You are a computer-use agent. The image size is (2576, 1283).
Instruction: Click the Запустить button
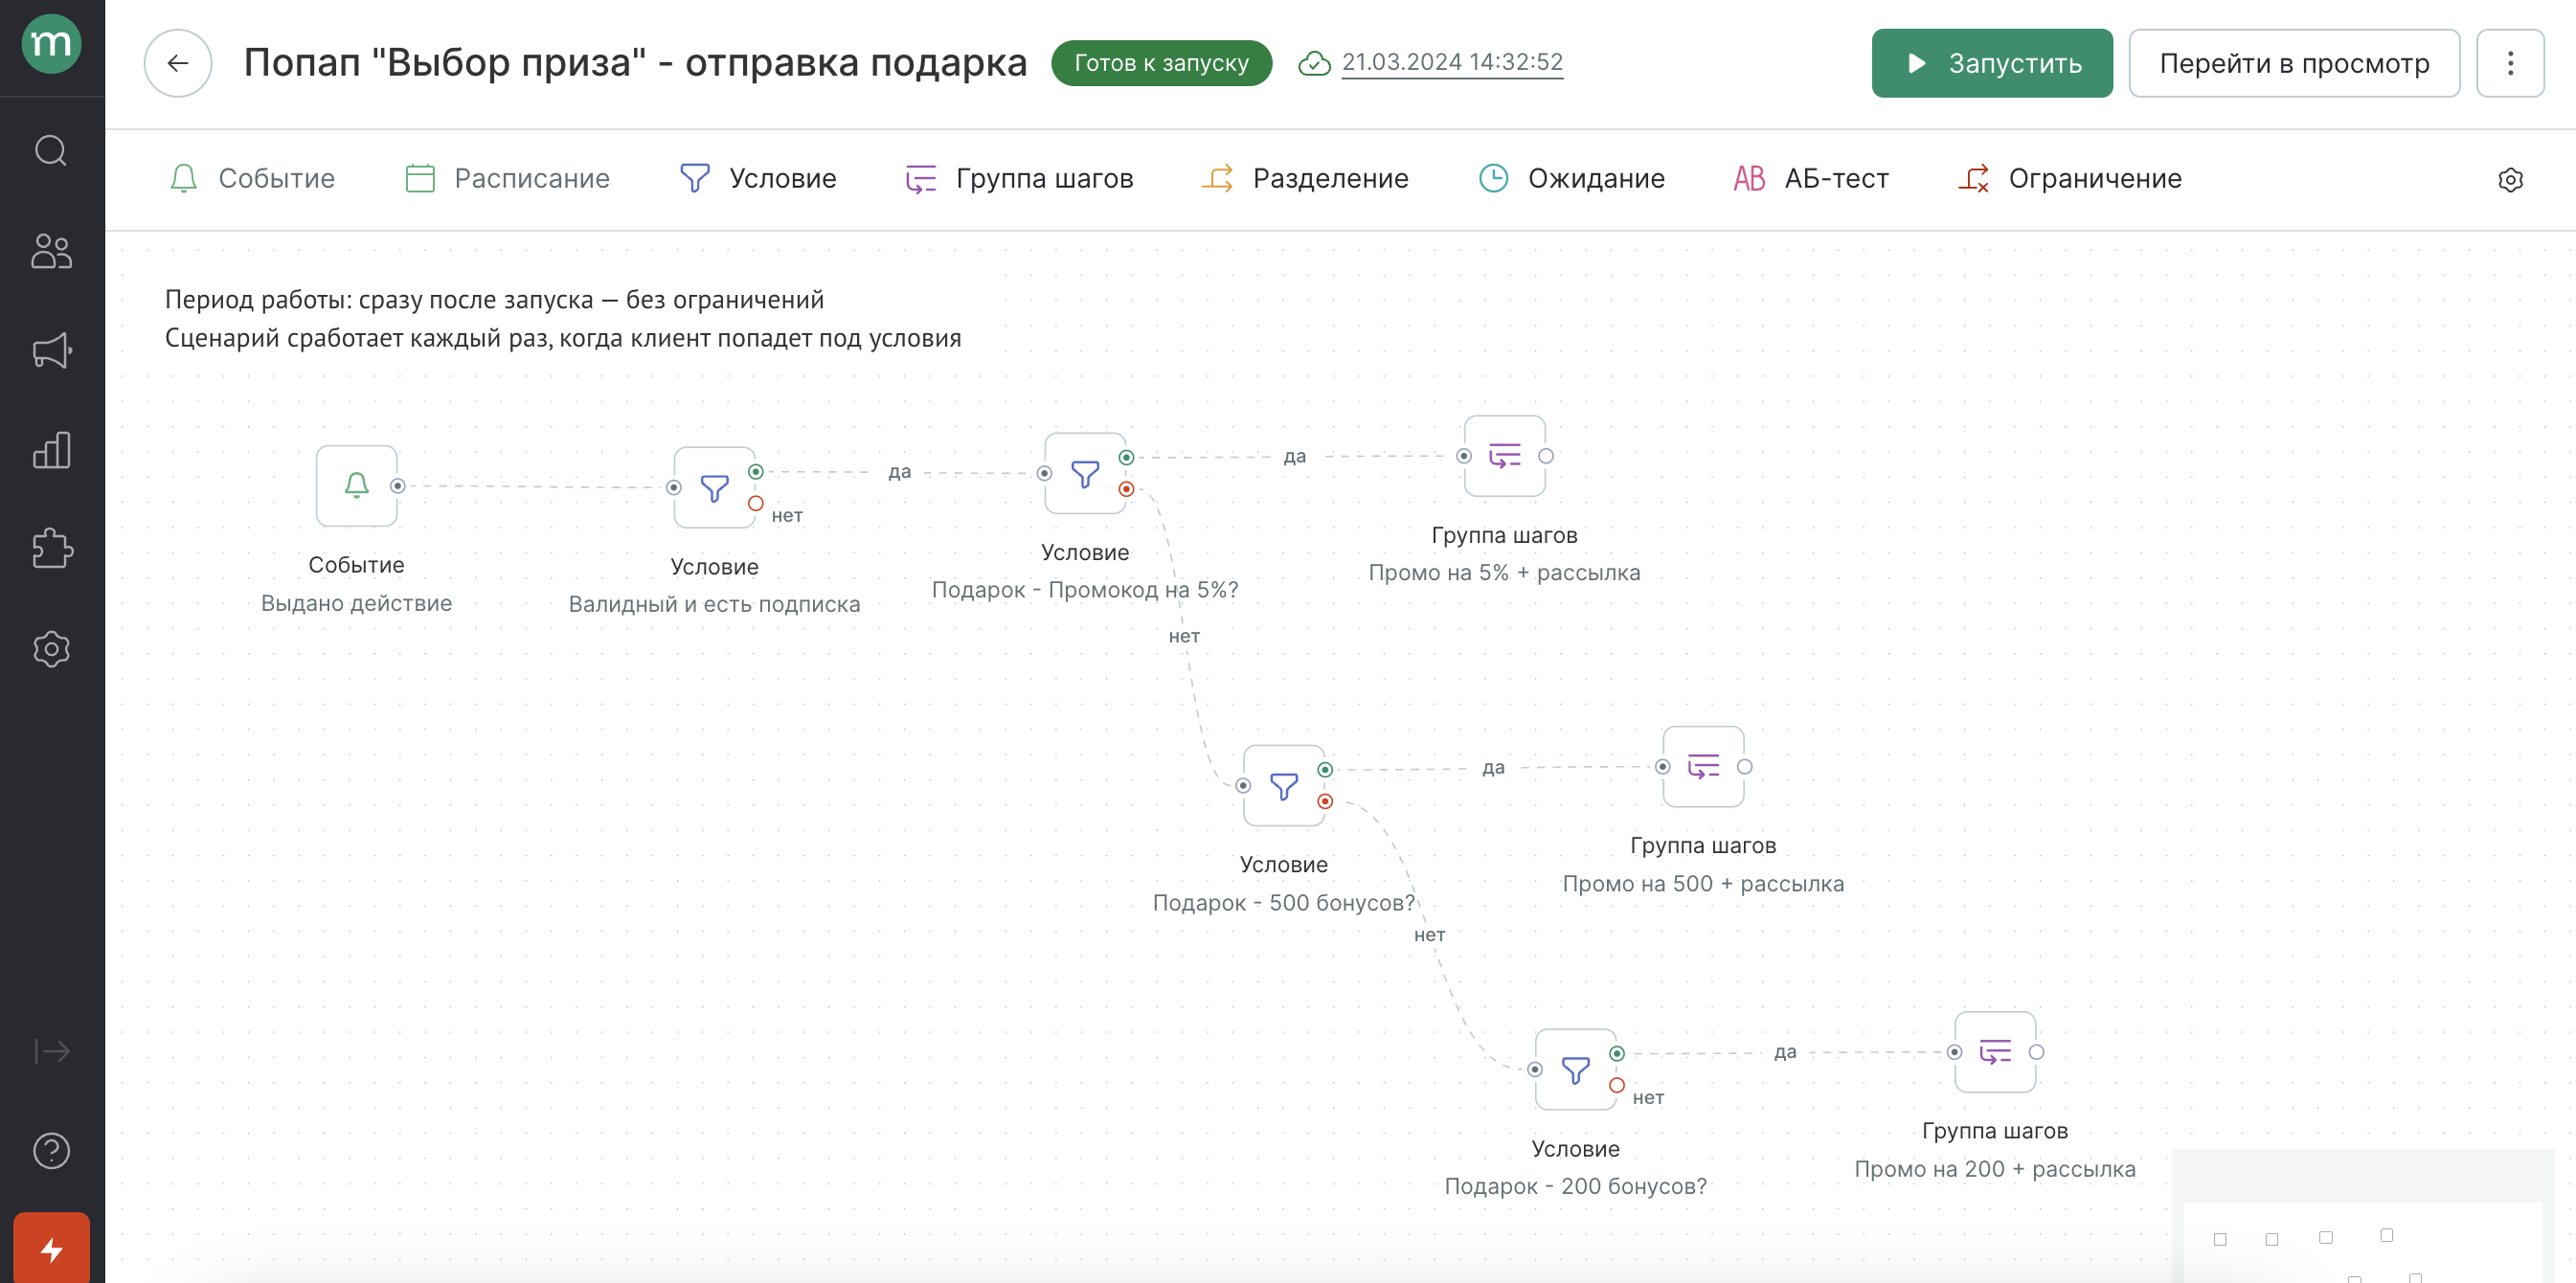point(1992,63)
